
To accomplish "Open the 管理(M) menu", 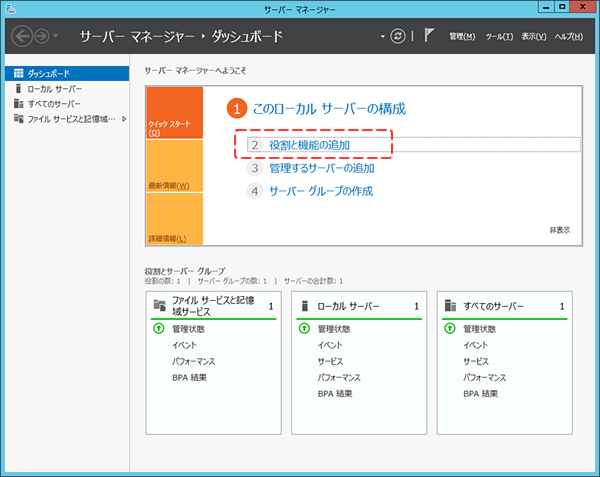I will [x=462, y=36].
